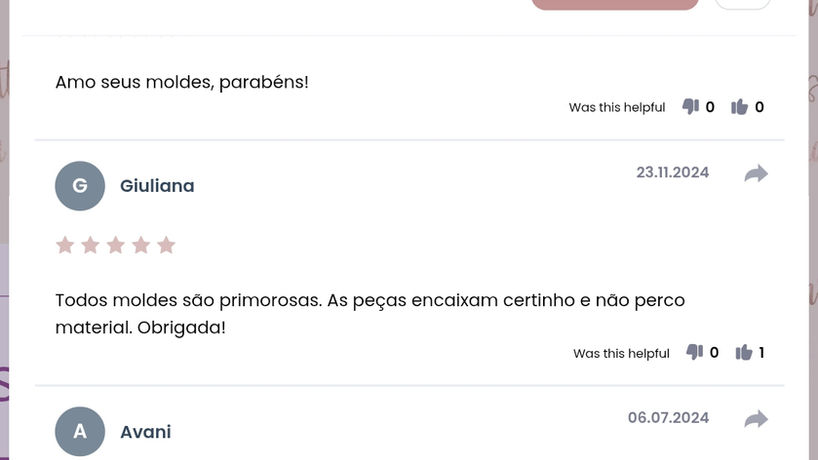Click the reviewer name Avani
The image size is (818, 460).
(145, 432)
